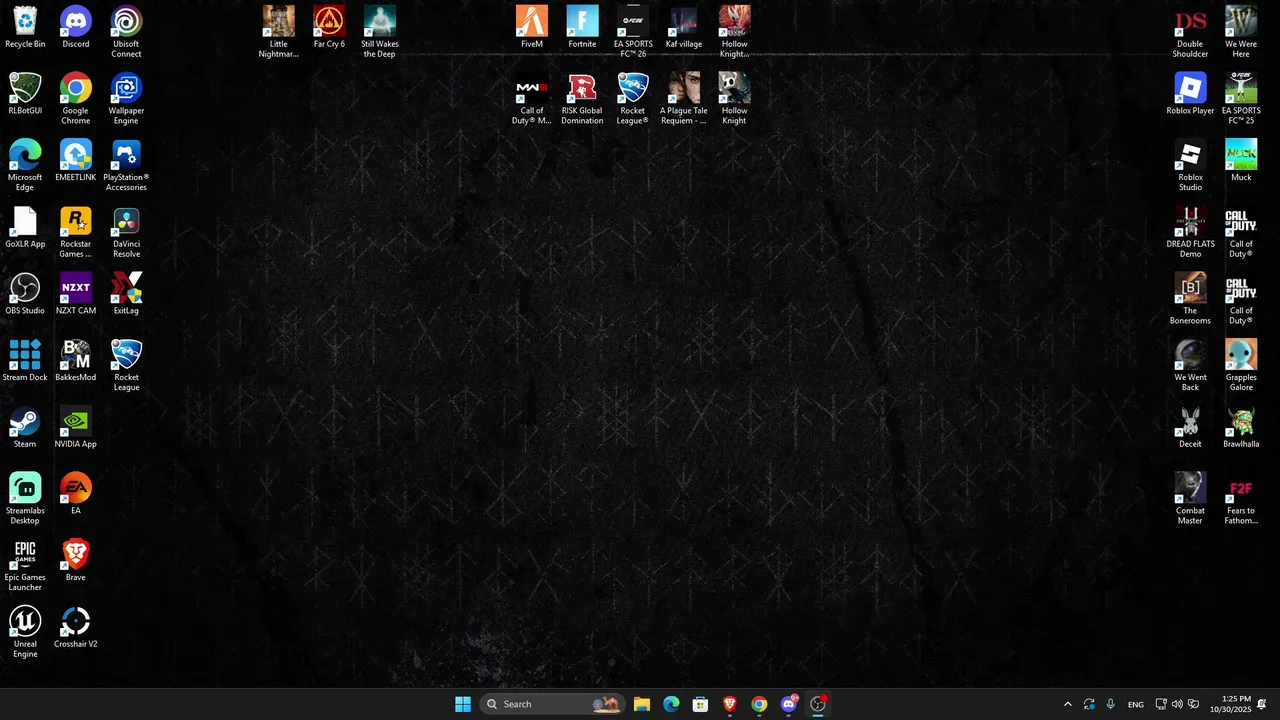The image size is (1280, 720).
Task: Select The Bonerooms game shortcut
Action: click(x=1190, y=300)
